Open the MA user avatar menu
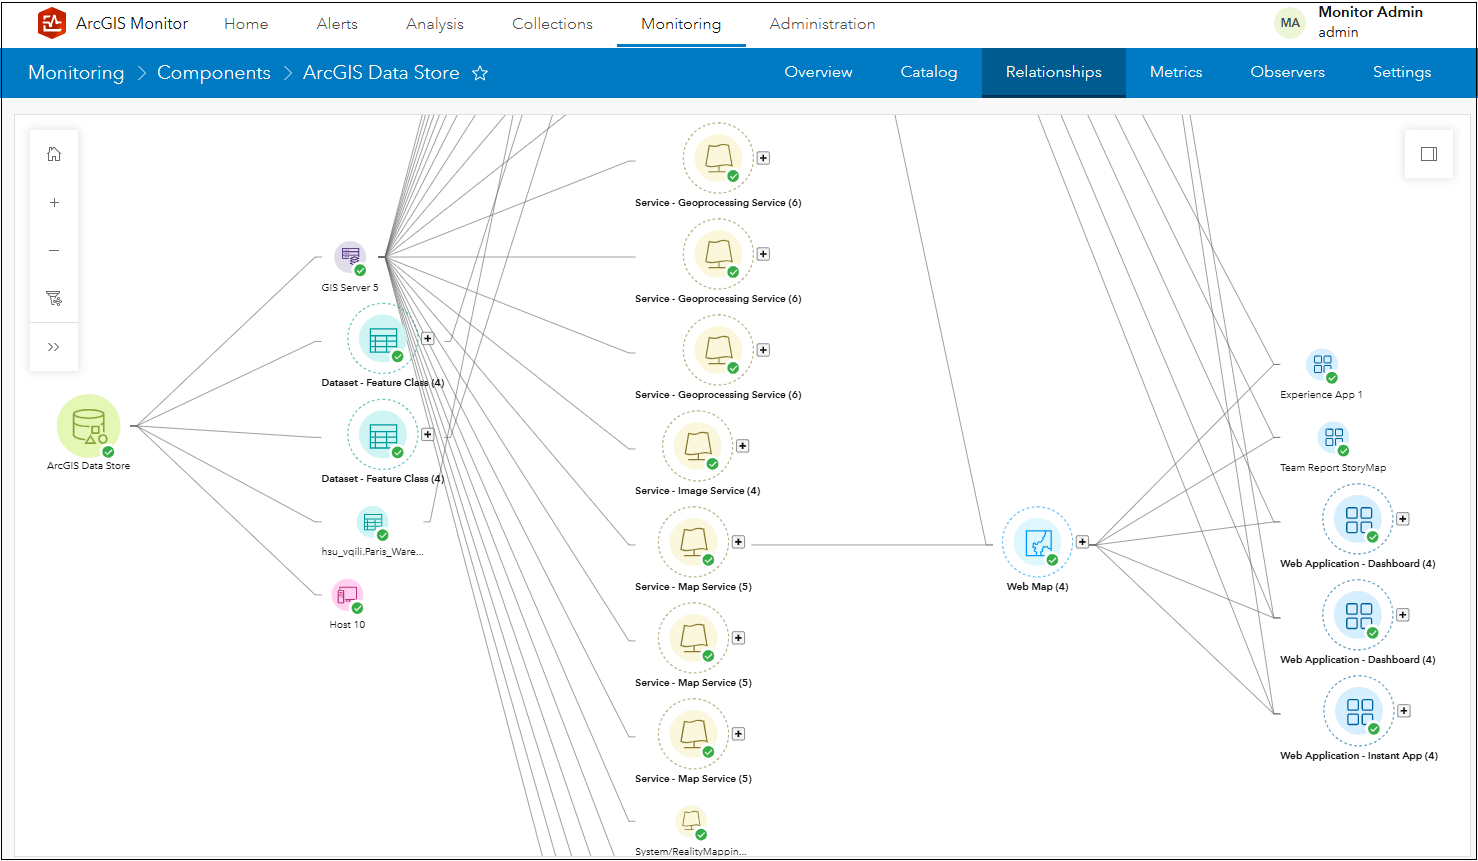 click(x=1290, y=23)
